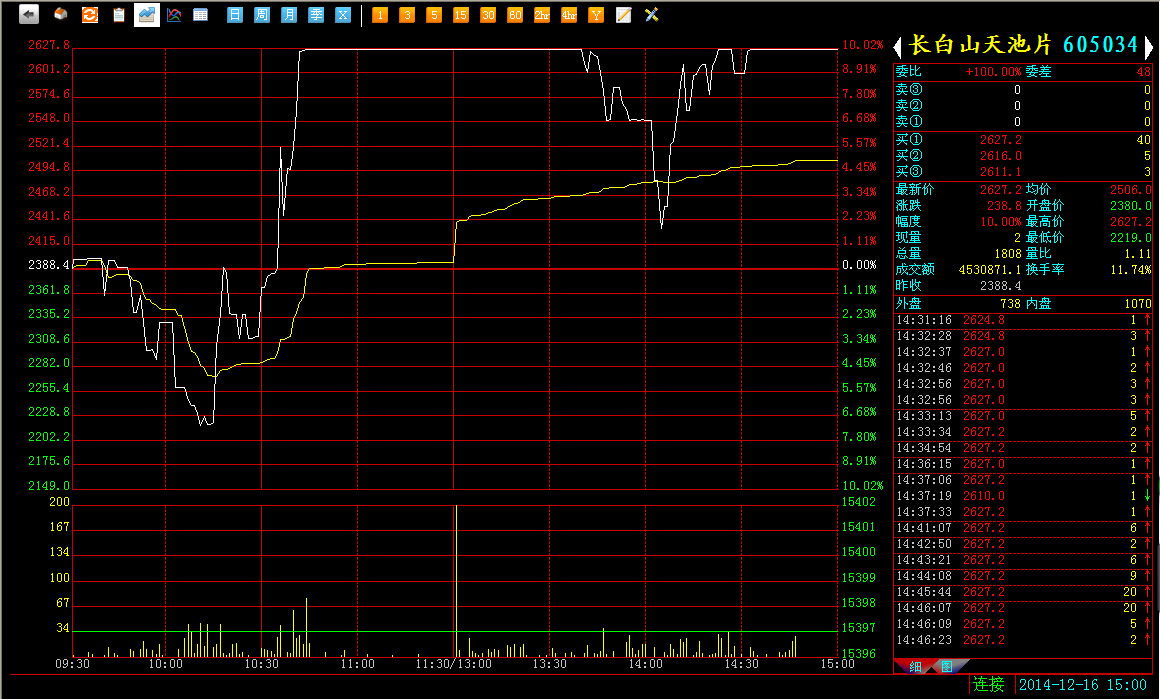Image resolution: width=1160 pixels, height=699 pixels.
Task: Click the 10:30 time axis label
Action: click(x=262, y=663)
